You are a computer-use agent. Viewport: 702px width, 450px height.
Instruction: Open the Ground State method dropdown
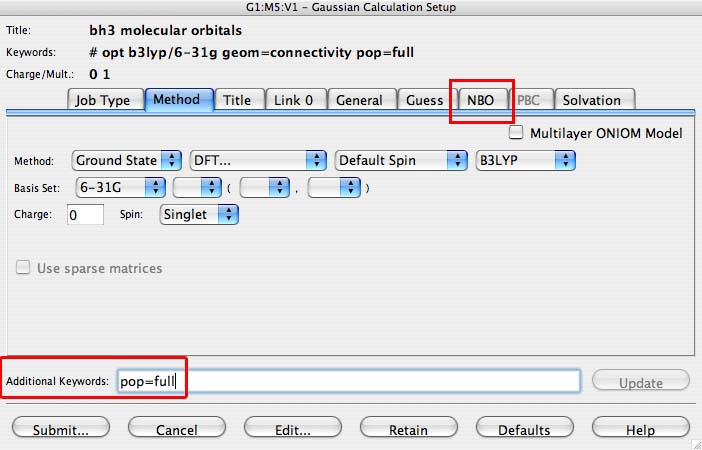[x=126, y=160]
